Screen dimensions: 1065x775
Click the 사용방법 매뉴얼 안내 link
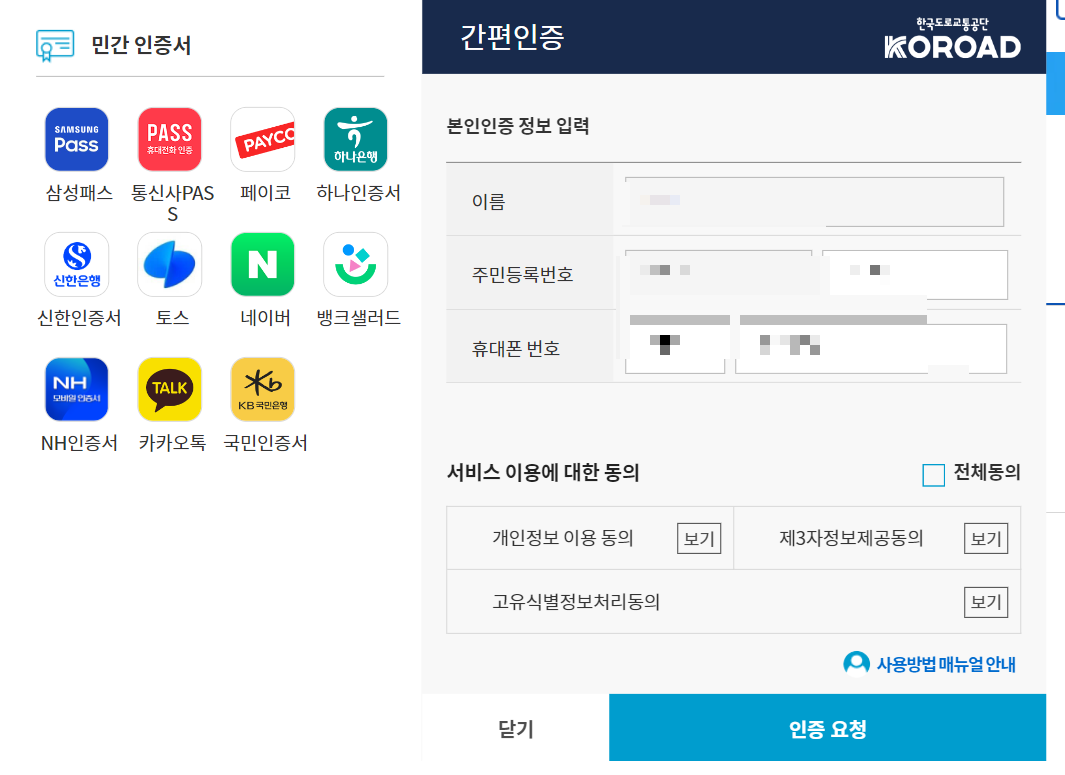coord(930,663)
